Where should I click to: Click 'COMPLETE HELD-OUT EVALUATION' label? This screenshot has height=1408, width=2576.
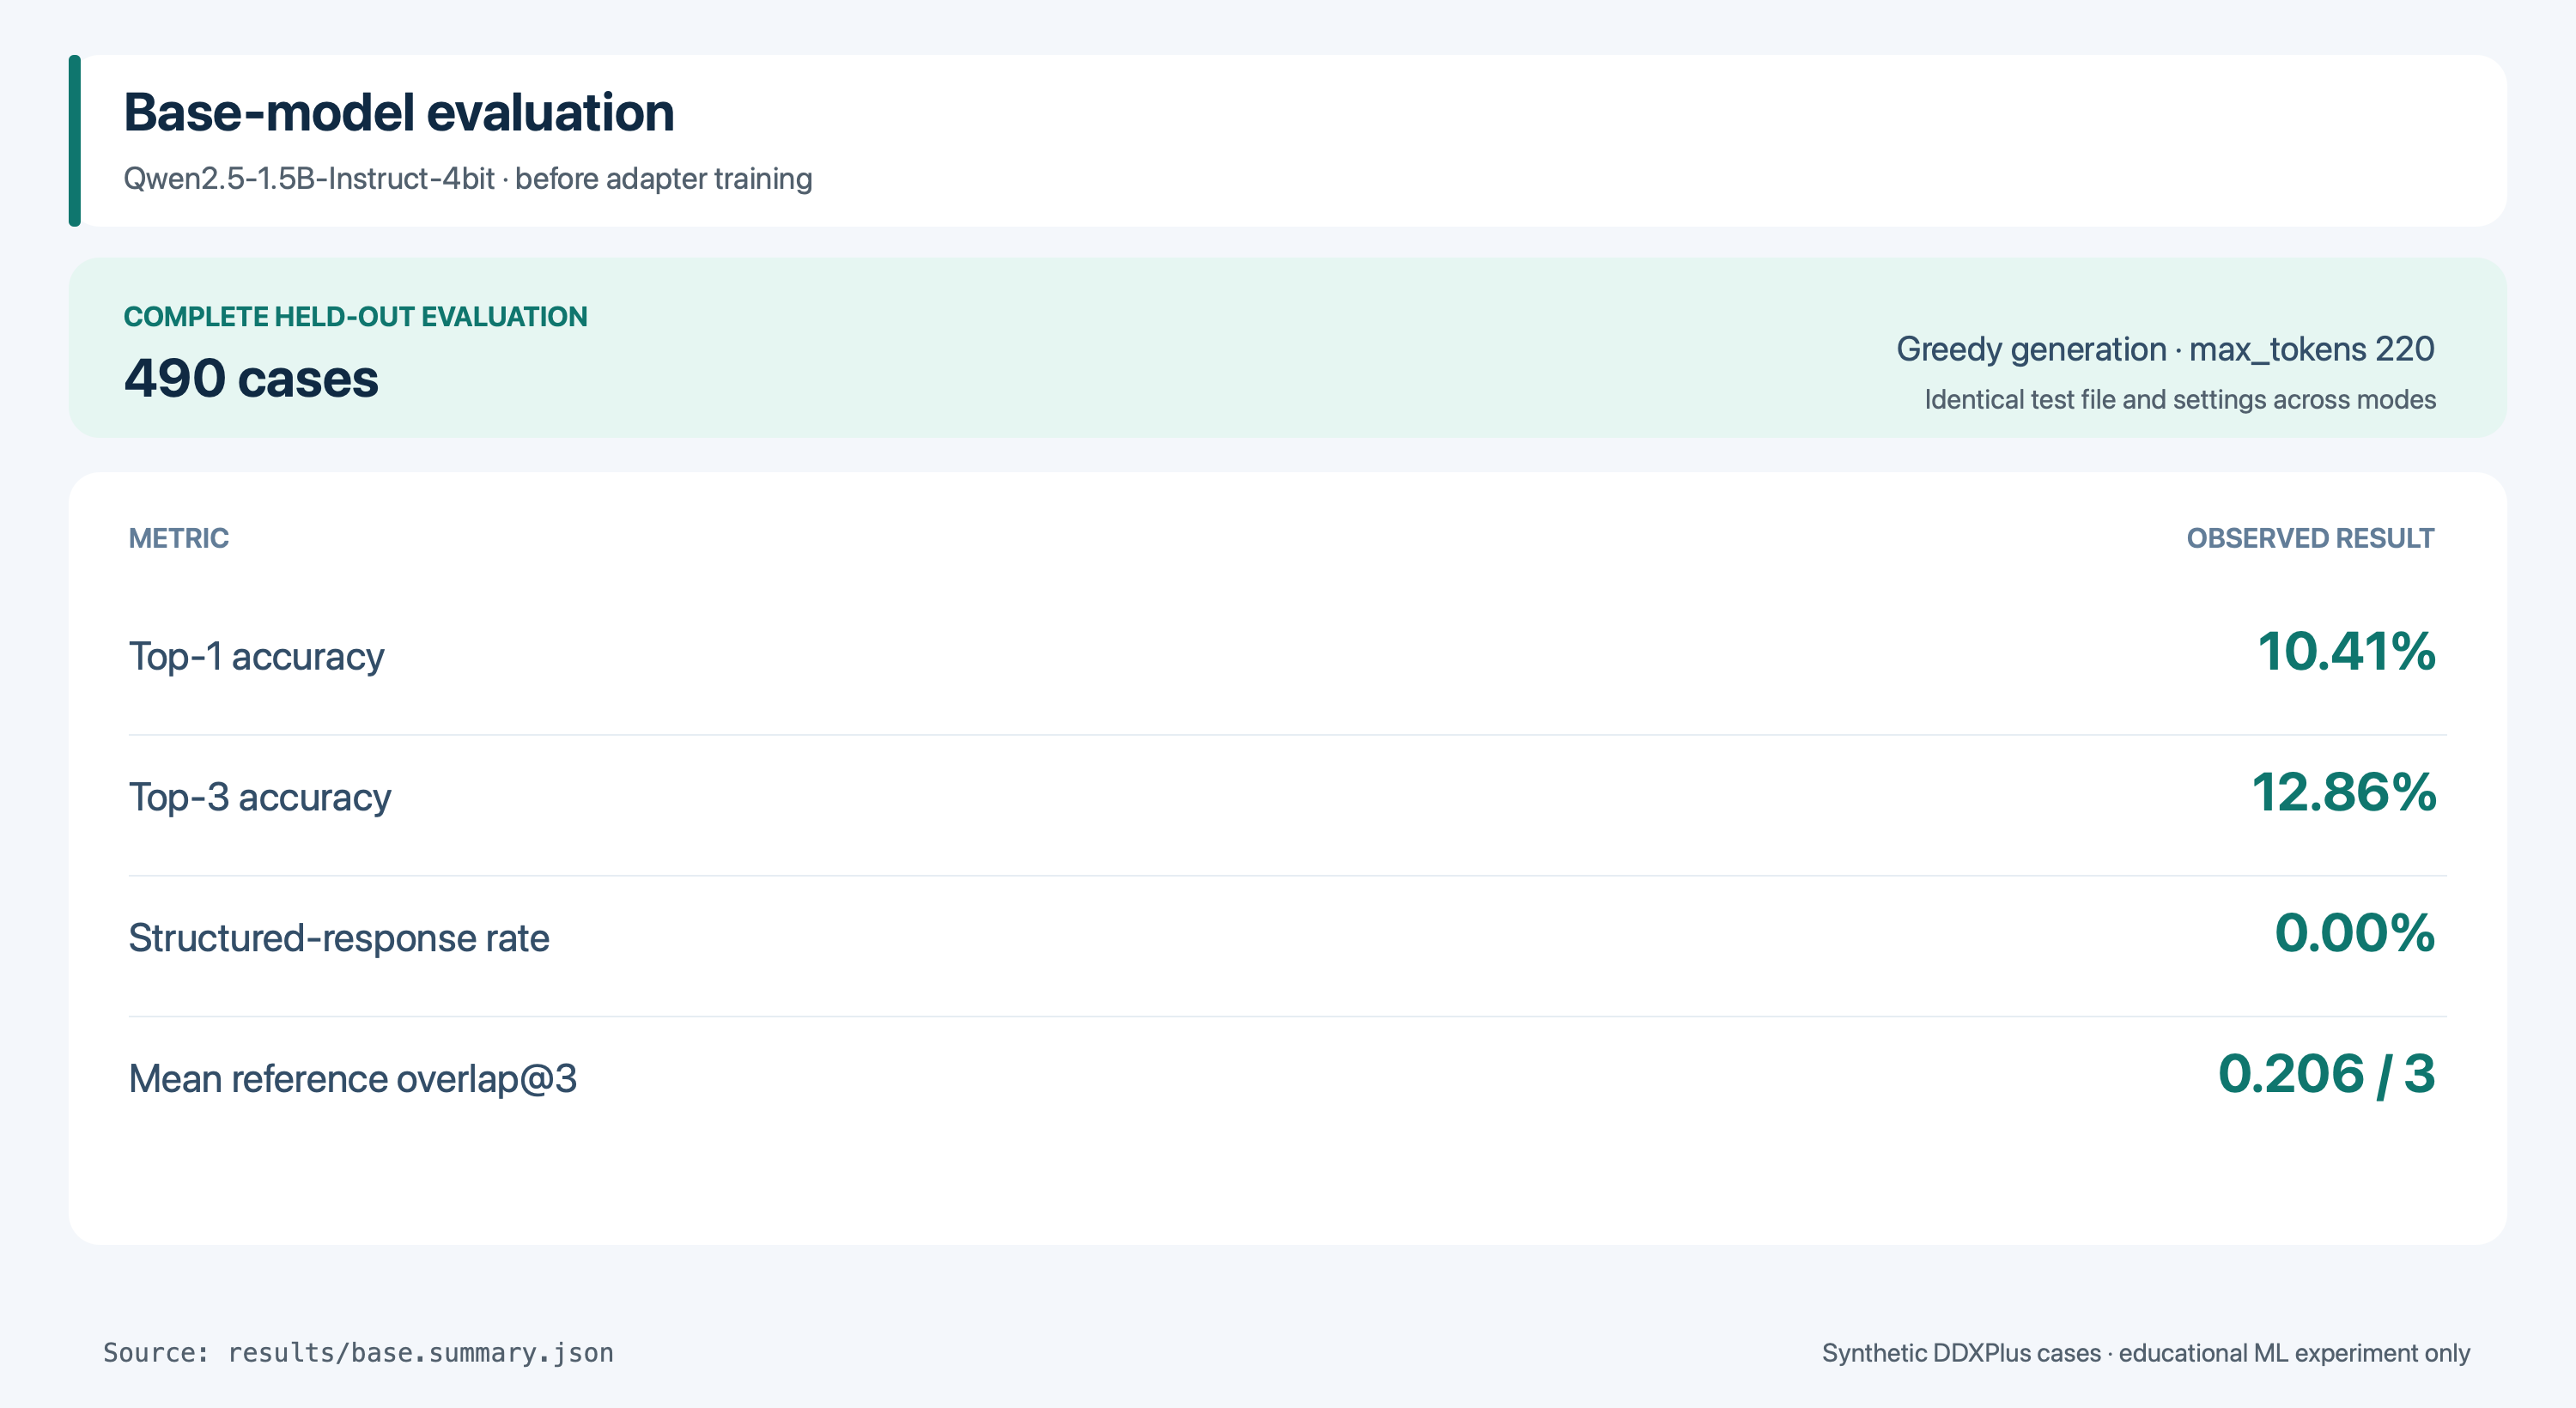coord(355,316)
